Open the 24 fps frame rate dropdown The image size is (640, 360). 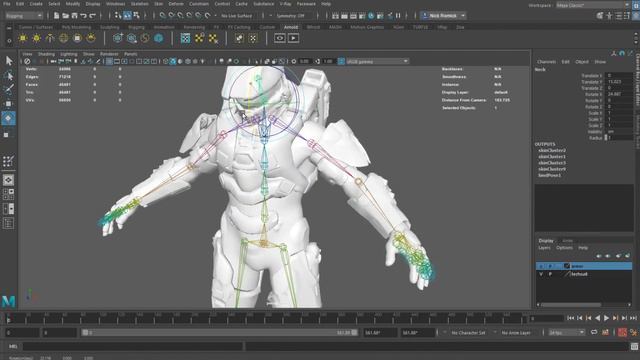(567, 333)
